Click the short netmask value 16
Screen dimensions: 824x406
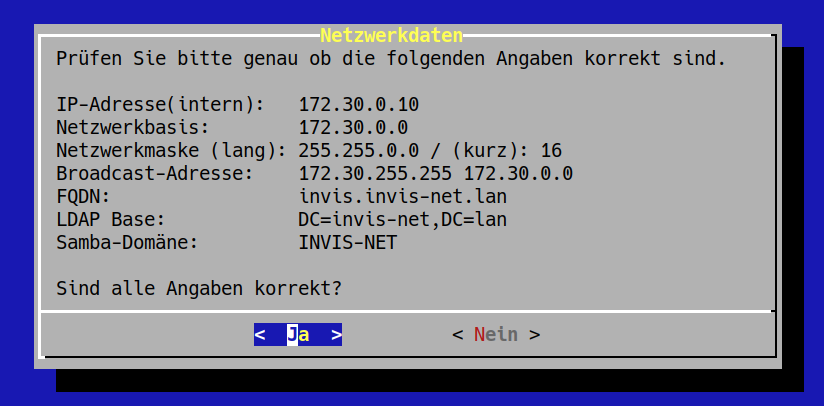[551, 151]
